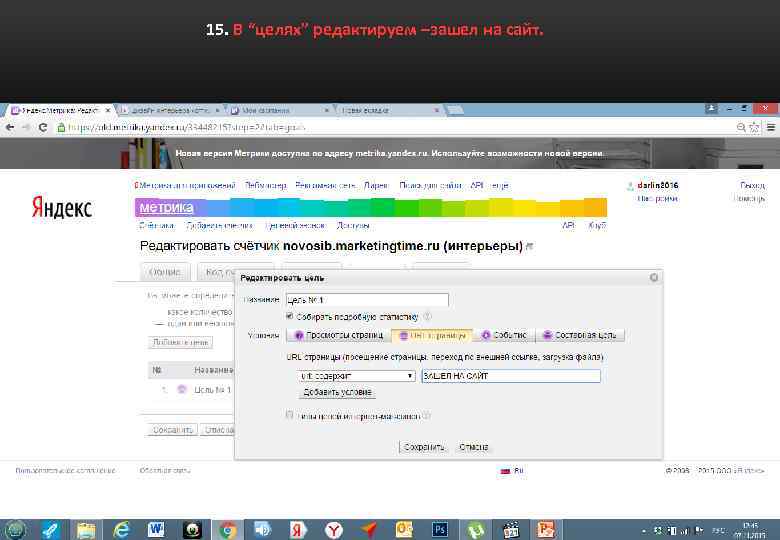Click Добавить условие button
Image resolution: width=780 pixels, height=540 pixels.
(x=337, y=392)
